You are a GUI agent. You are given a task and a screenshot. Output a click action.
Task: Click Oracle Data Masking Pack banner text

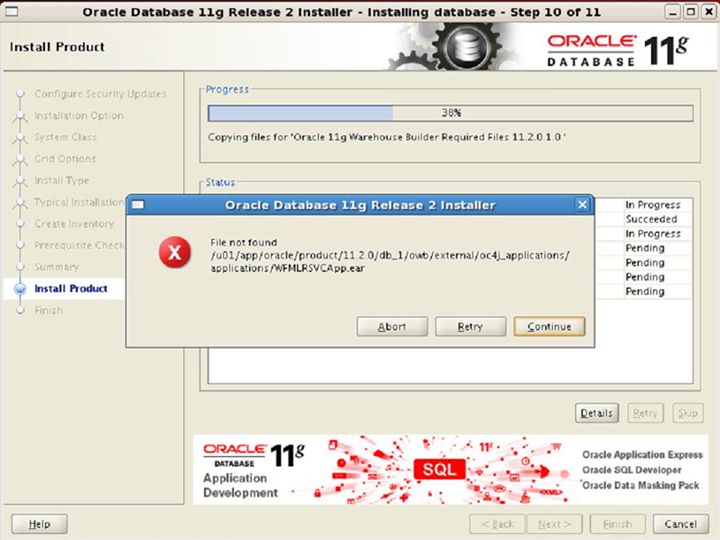pyautogui.click(x=641, y=485)
